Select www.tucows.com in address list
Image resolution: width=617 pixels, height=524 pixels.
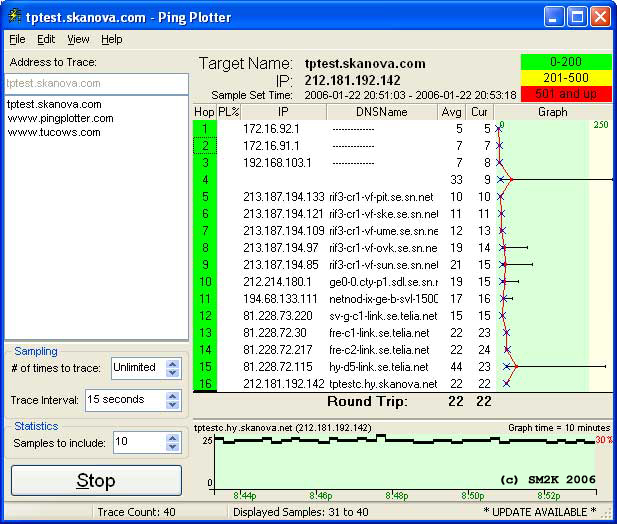point(54,133)
